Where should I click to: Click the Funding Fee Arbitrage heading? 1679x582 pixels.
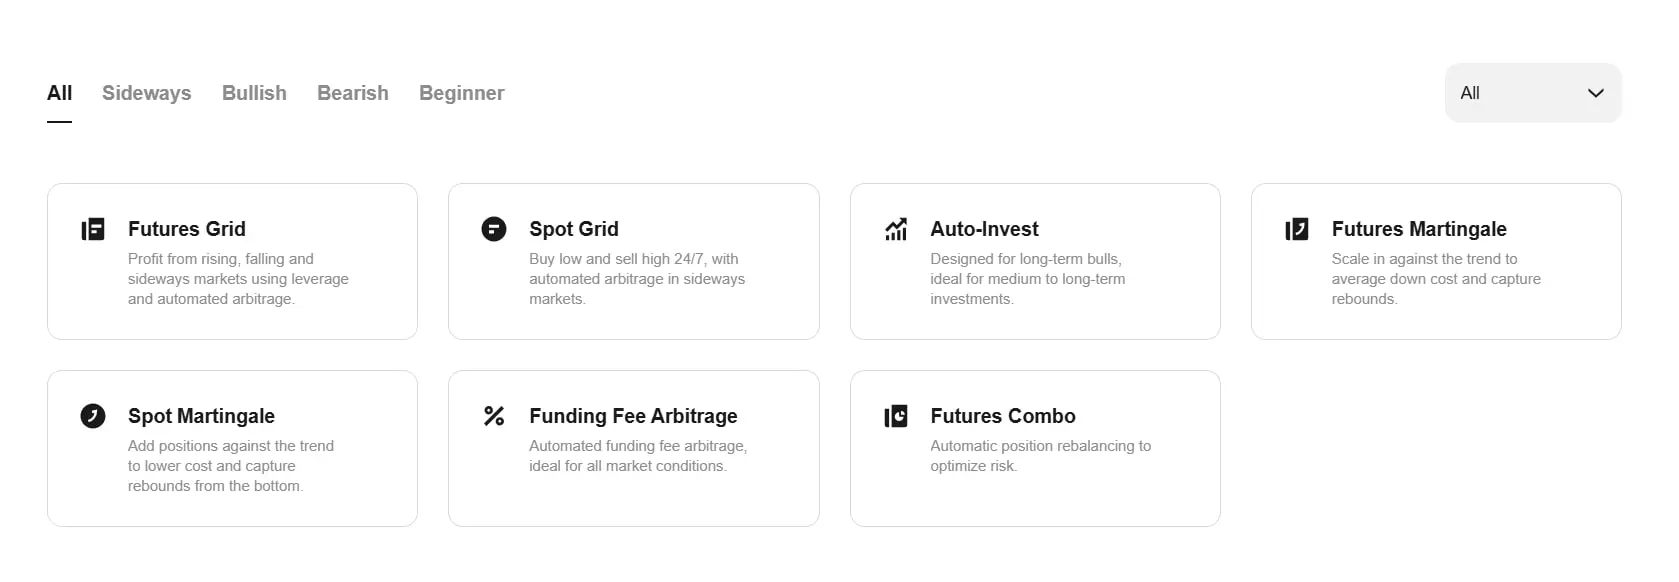[634, 416]
